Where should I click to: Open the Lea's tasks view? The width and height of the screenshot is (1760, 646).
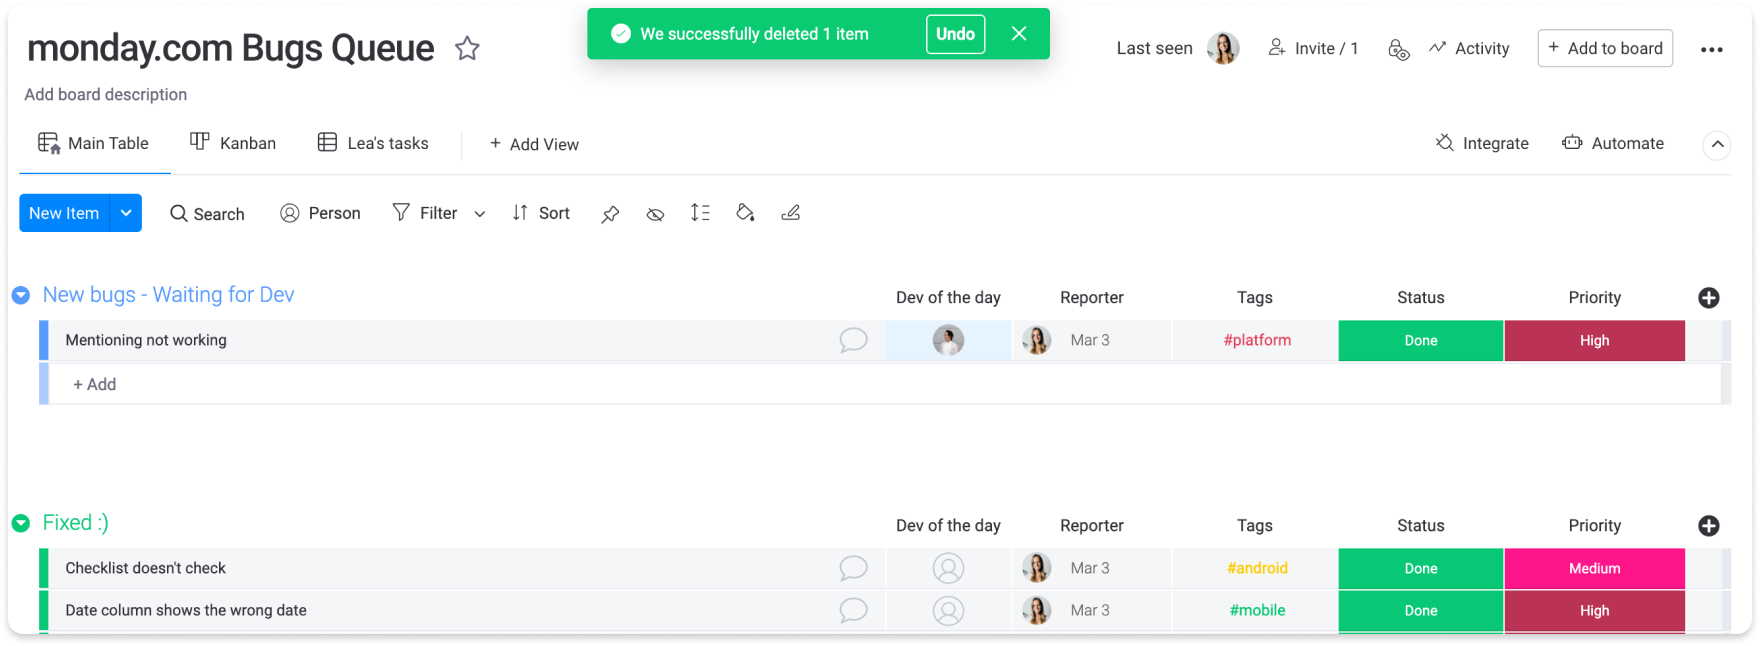coord(373,143)
